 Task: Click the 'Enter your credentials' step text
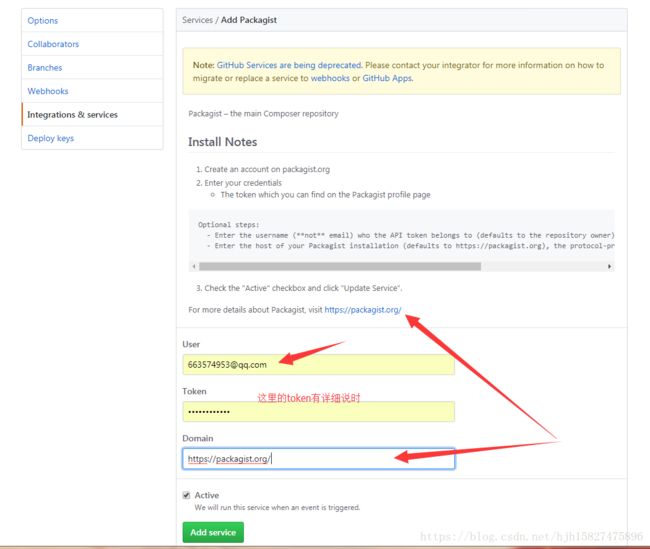pyautogui.click(x=243, y=183)
